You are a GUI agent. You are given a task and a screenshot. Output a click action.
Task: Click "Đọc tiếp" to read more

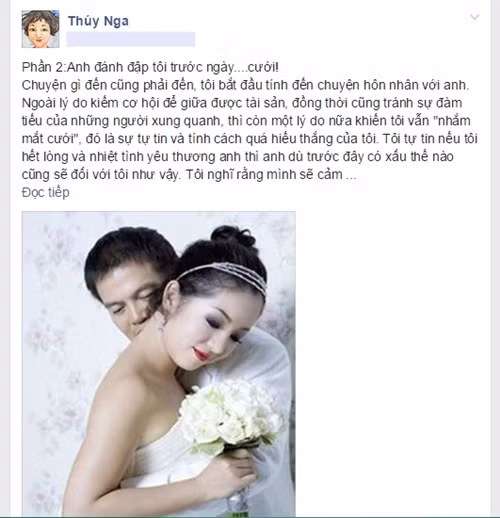pos(46,192)
